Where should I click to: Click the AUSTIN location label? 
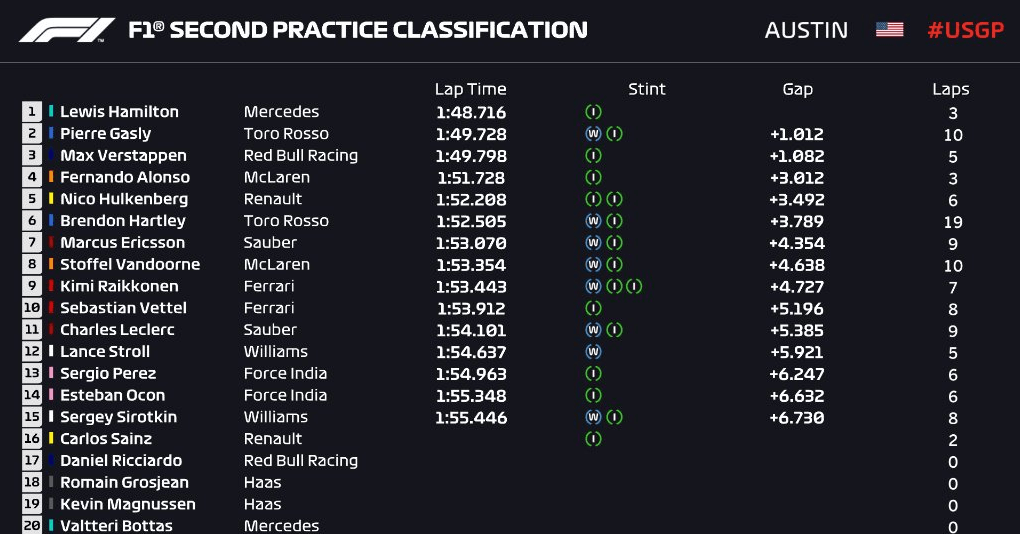807,30
